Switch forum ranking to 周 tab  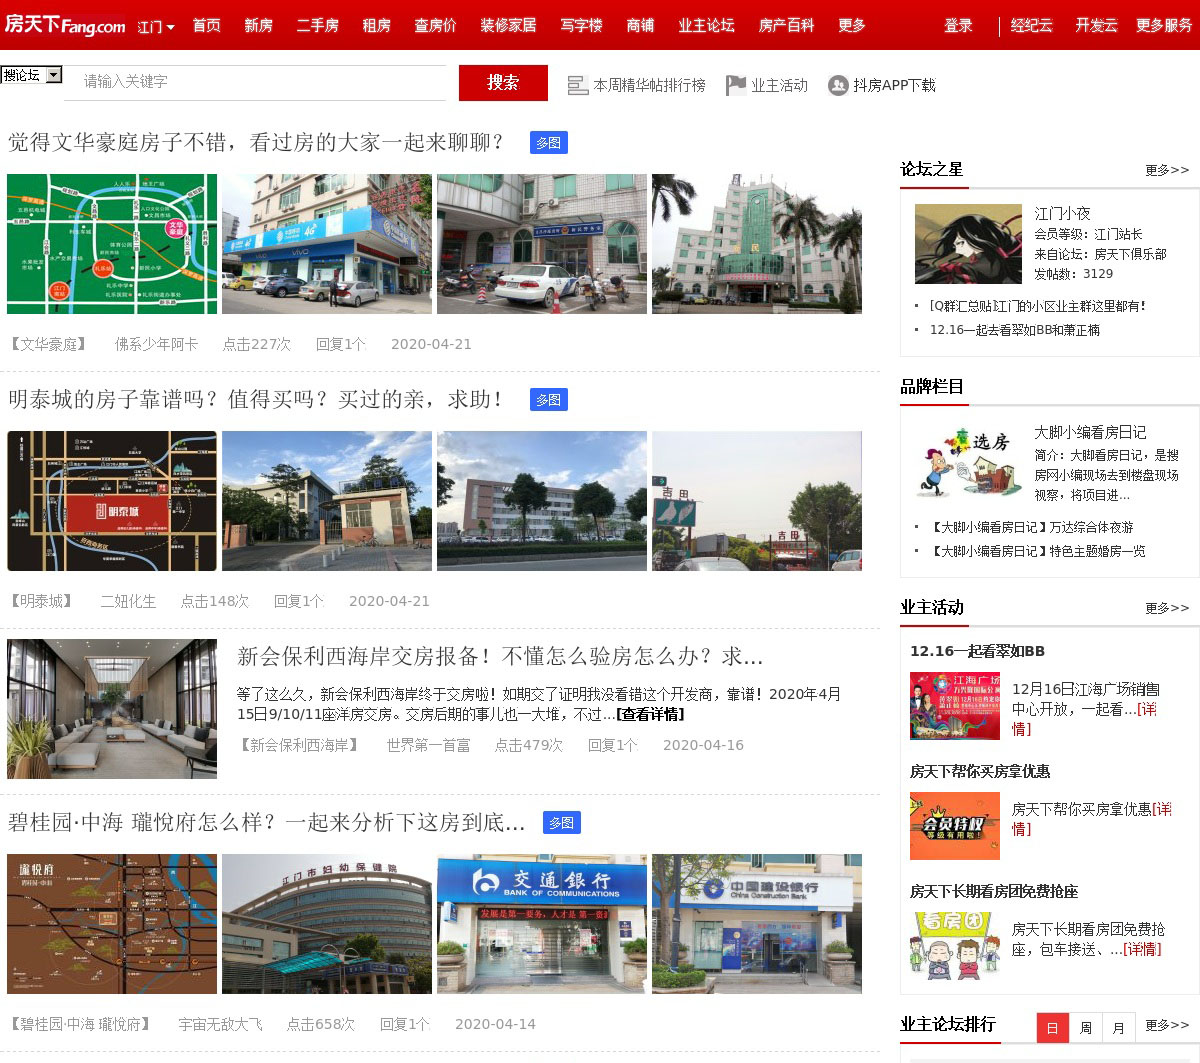click(1085, 1028)
